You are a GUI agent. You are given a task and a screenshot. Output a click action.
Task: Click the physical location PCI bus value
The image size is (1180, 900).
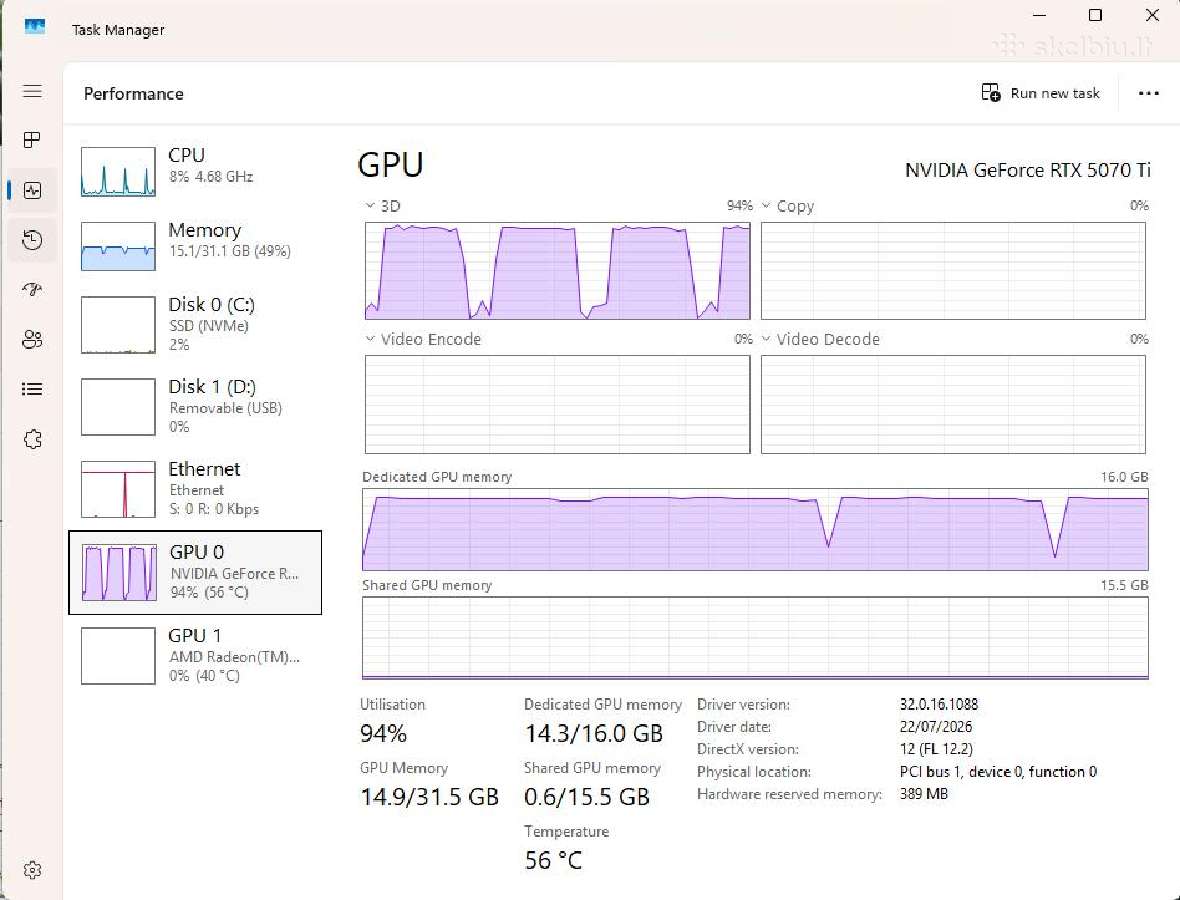(998, 771)
